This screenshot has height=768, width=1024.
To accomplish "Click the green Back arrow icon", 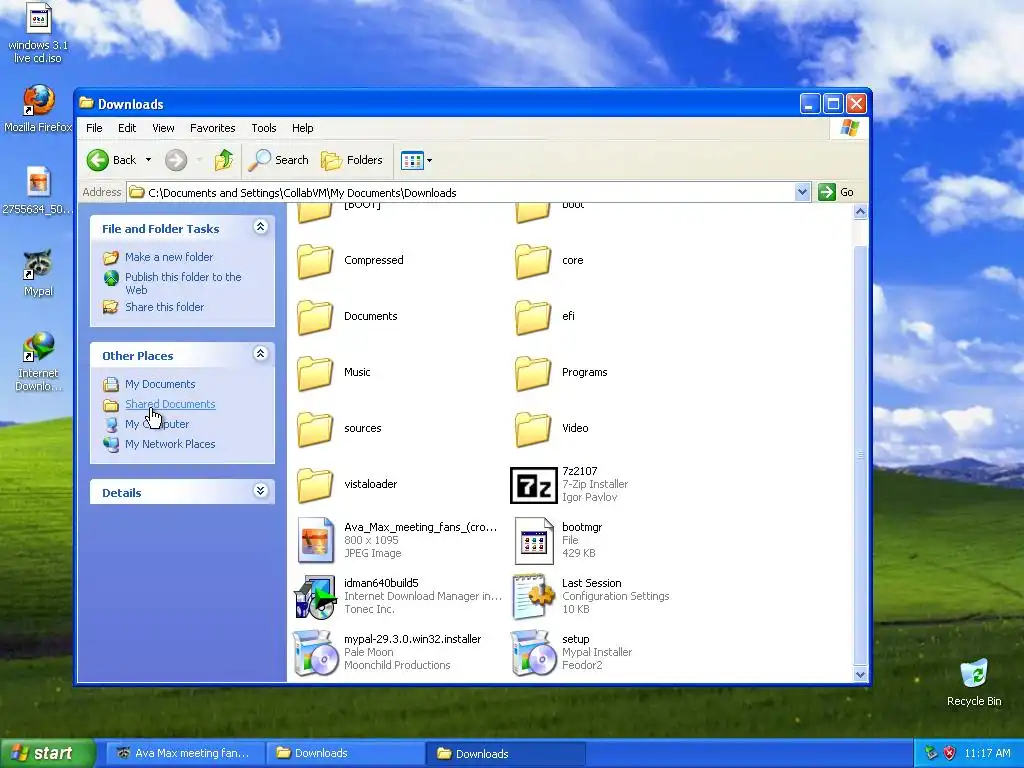I will (98, 160).
